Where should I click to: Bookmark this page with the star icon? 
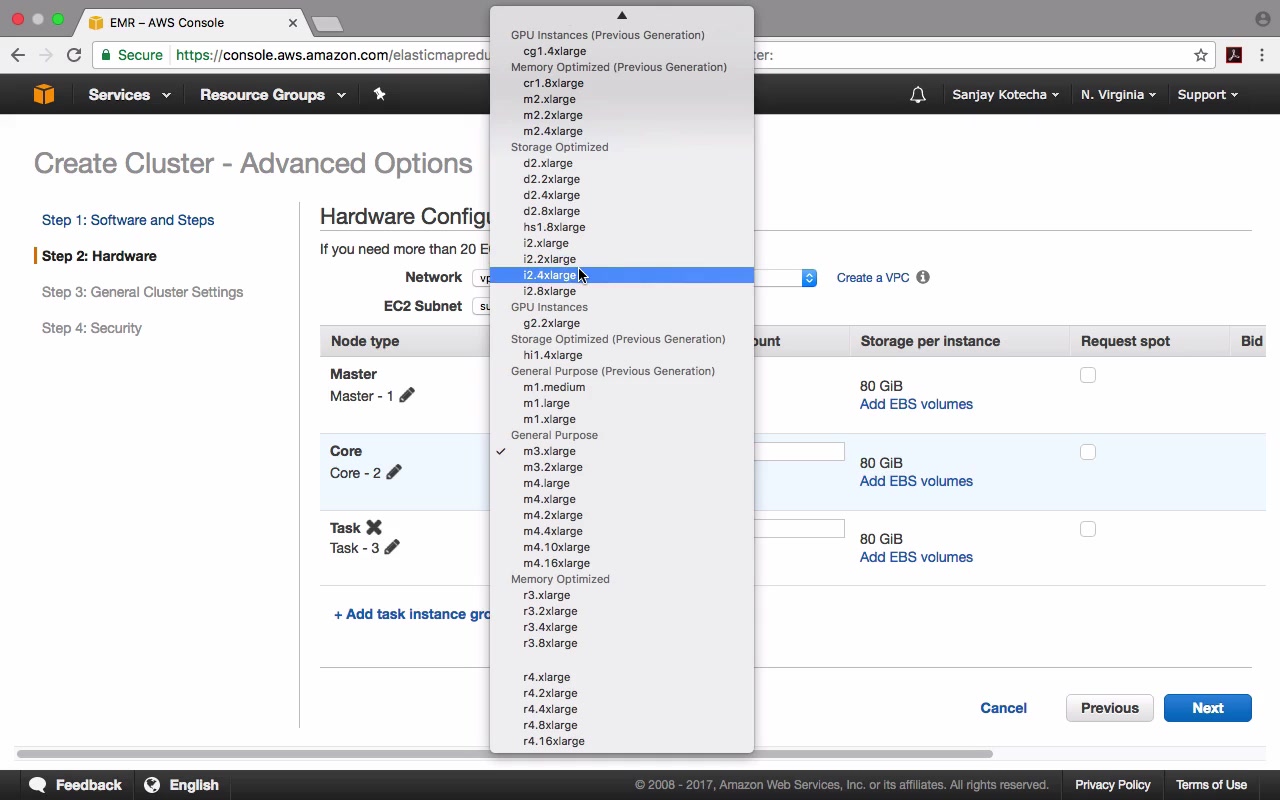[1201, 55]
